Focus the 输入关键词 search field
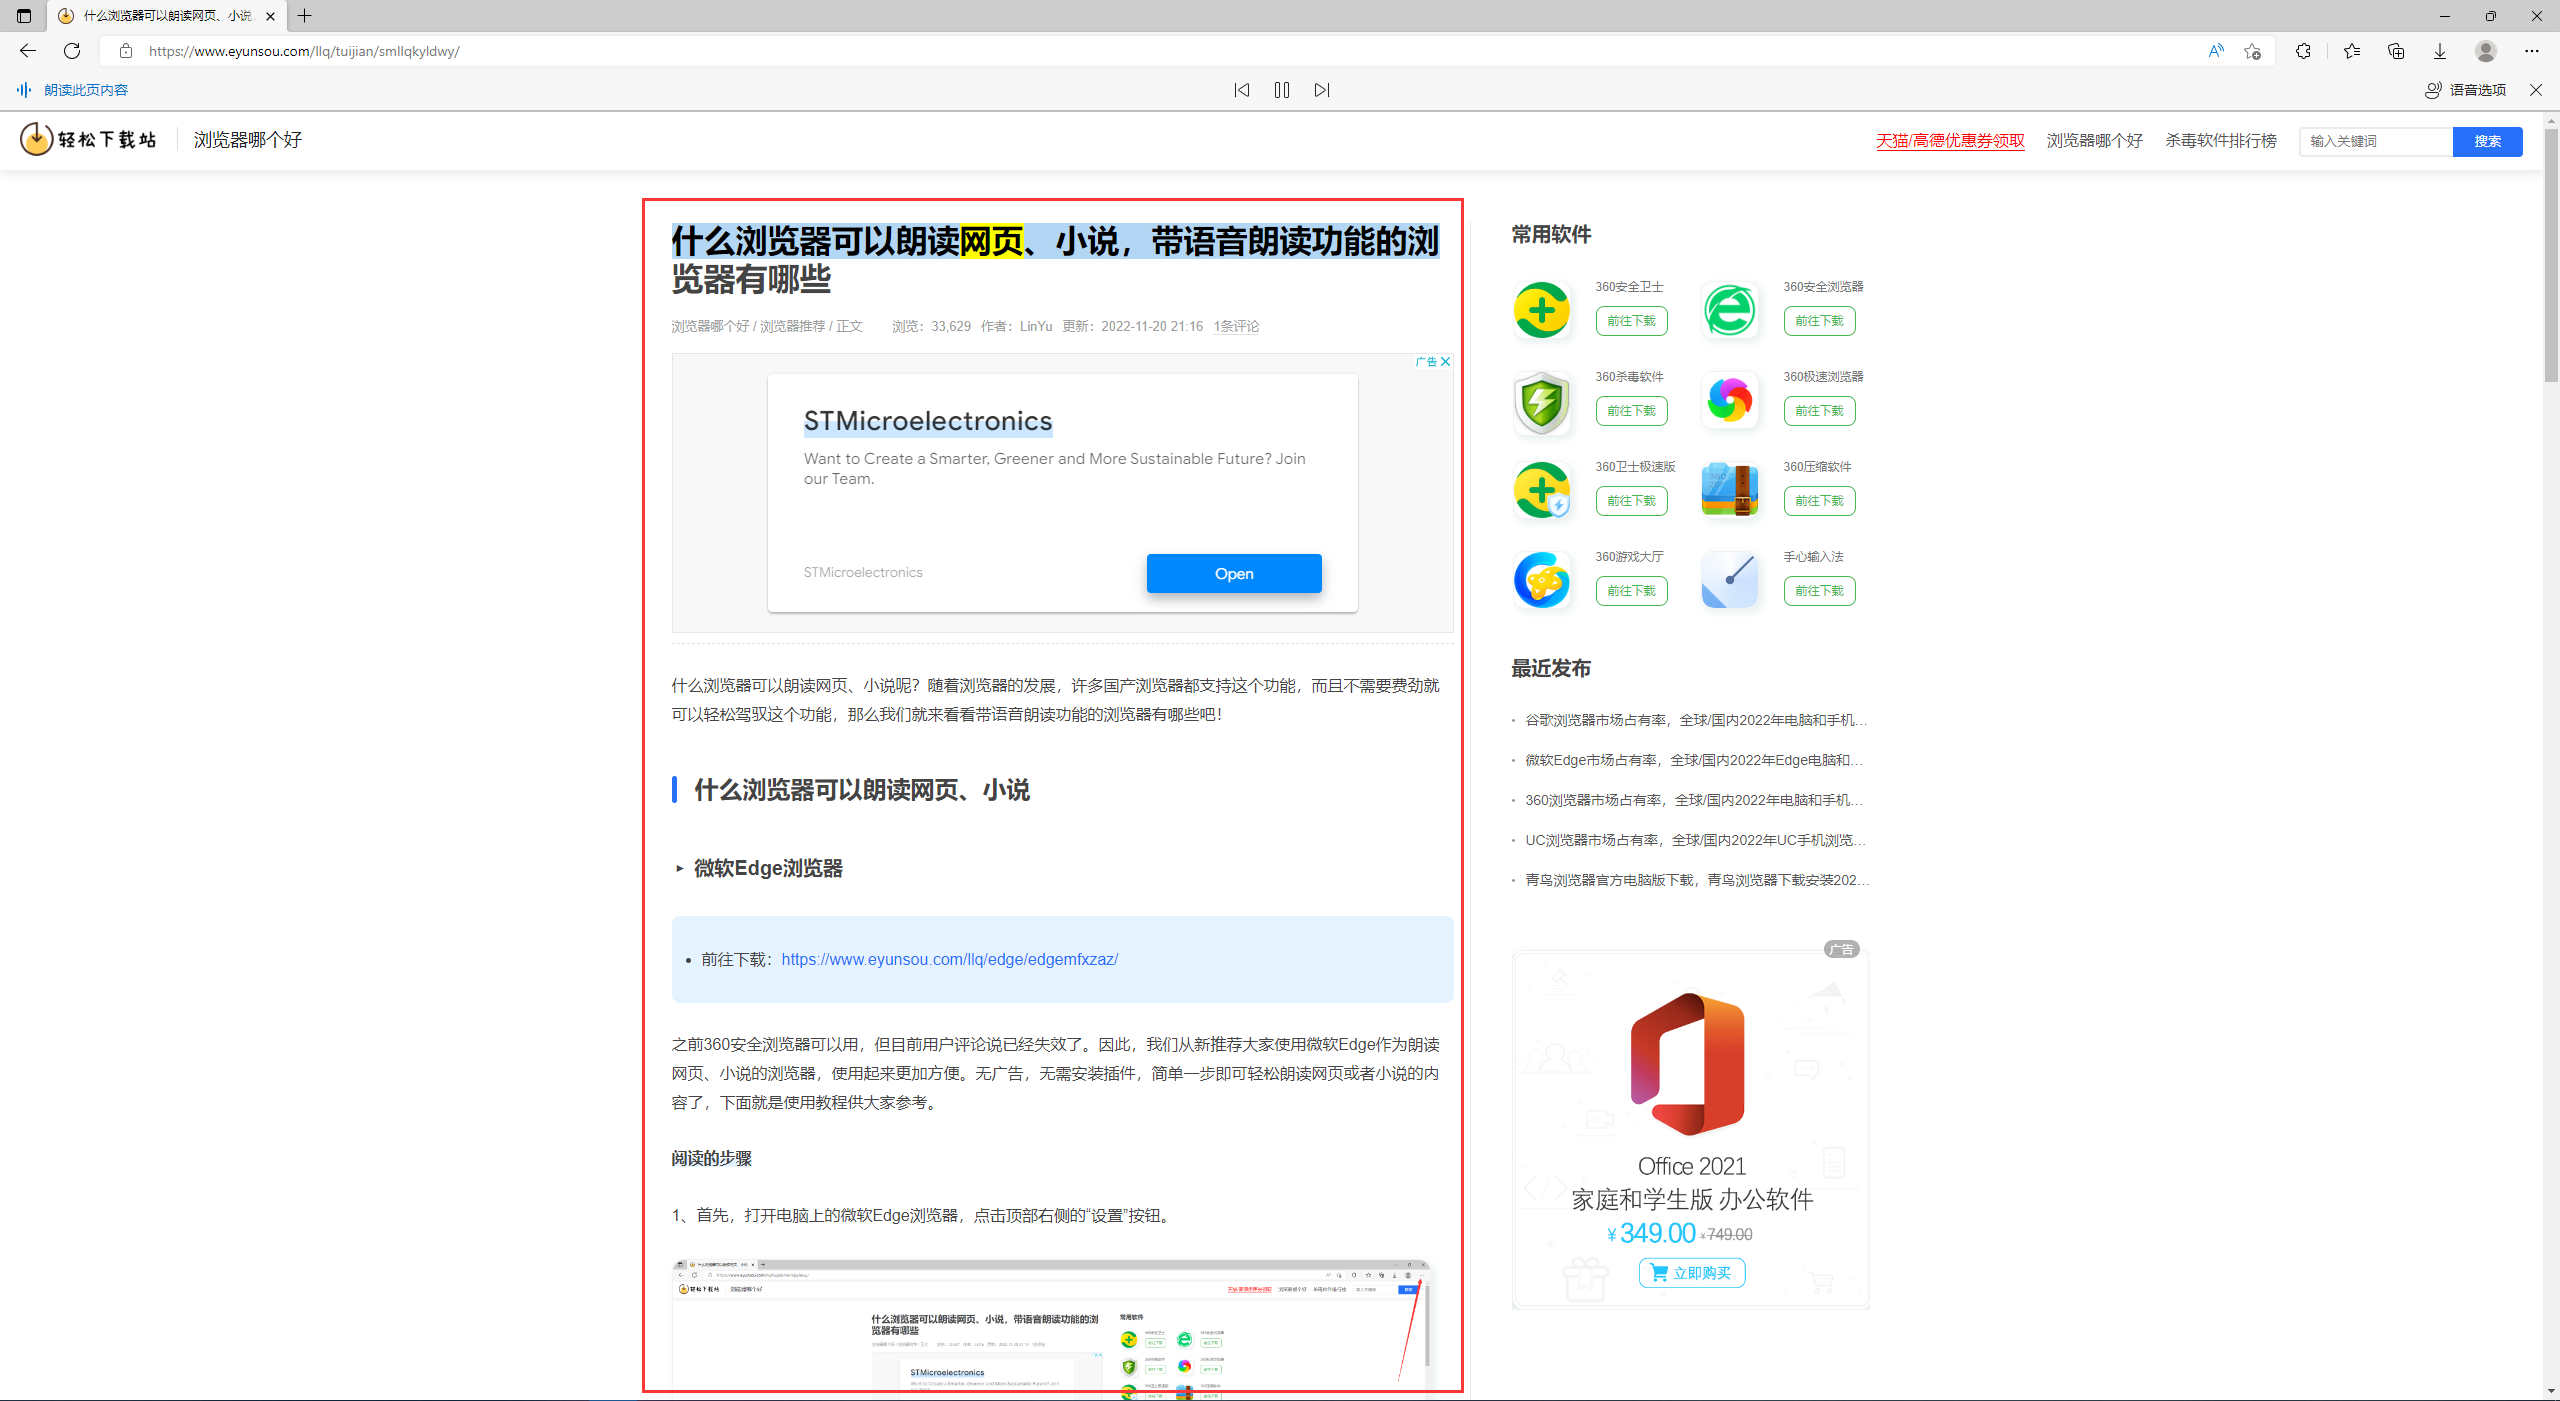 coord(2376,141)
